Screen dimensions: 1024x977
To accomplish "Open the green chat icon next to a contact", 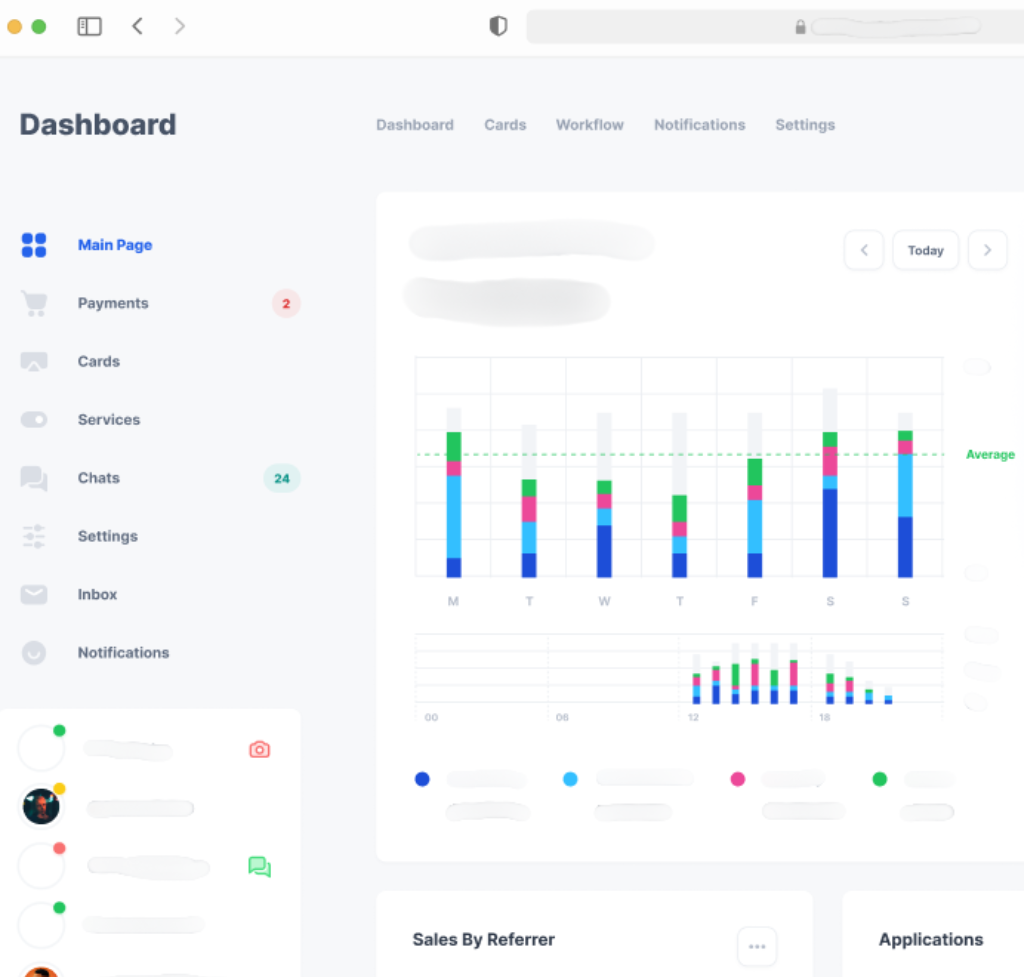I will tap(259, 867).
